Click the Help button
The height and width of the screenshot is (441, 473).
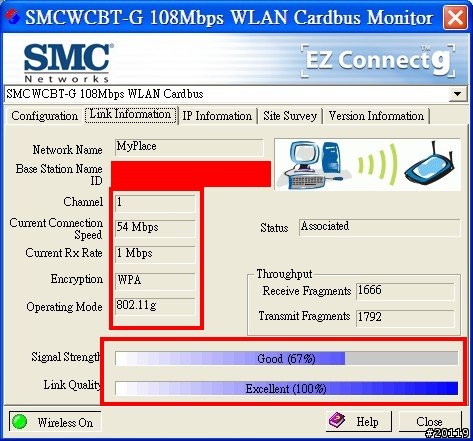tap(358, 421)
